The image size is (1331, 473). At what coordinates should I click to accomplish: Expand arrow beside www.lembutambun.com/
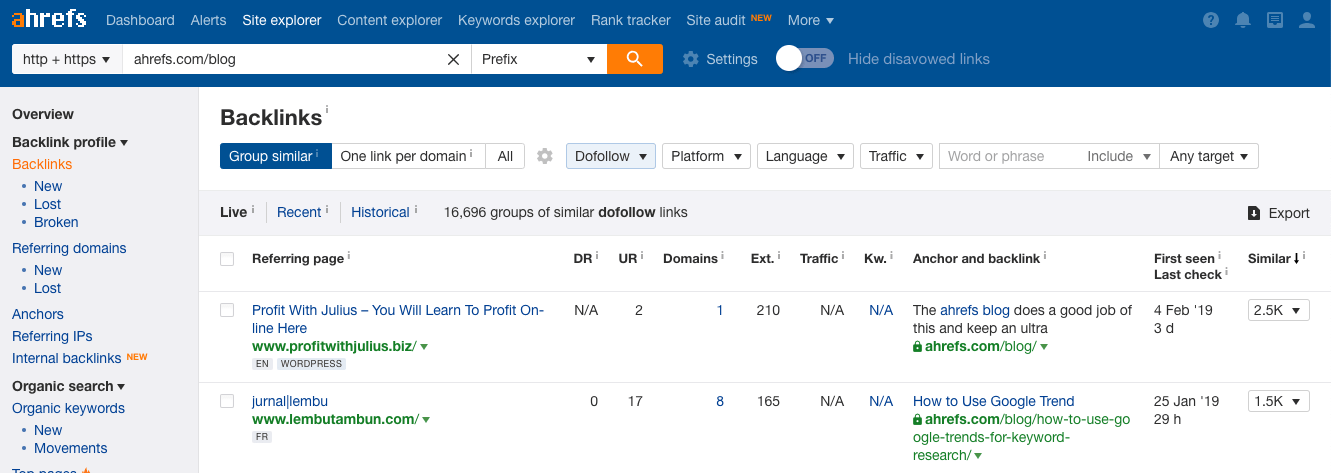(424, 420)
